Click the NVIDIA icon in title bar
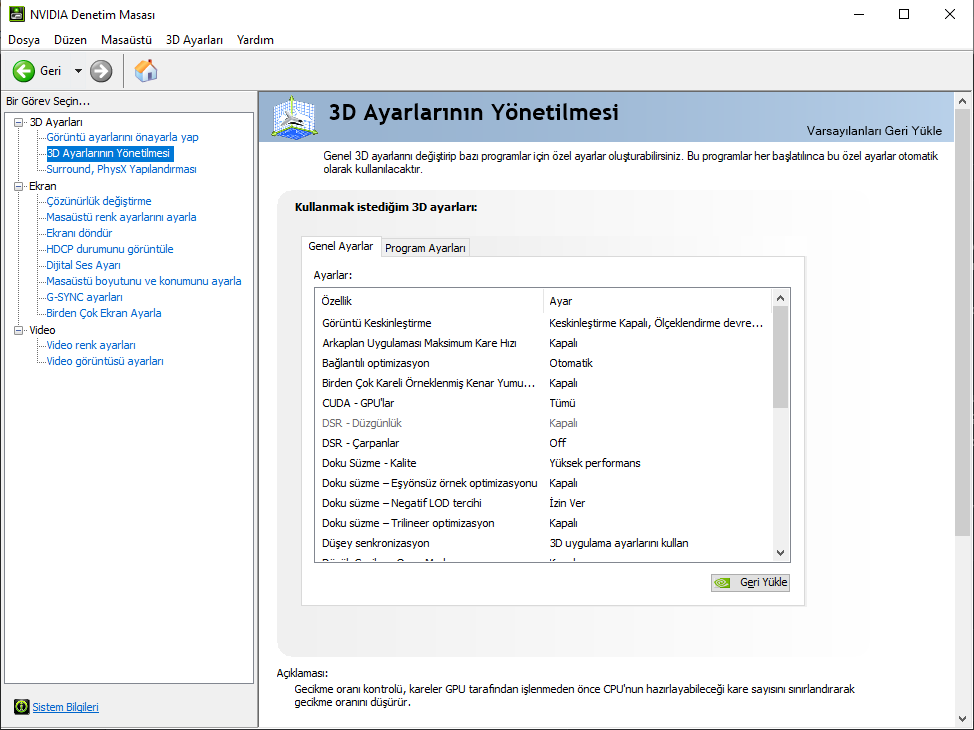This screenshot has width=974, height=730. click(17, 14)
